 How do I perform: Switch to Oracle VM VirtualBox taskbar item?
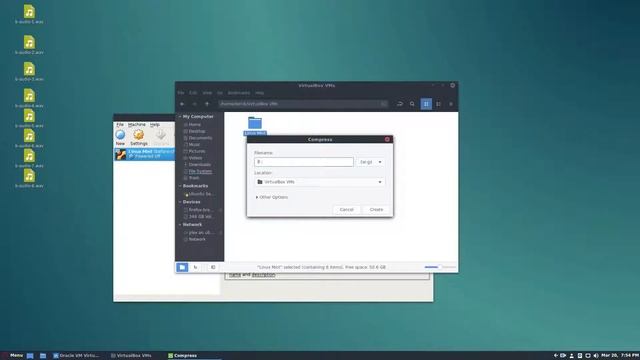click(77, 356)
